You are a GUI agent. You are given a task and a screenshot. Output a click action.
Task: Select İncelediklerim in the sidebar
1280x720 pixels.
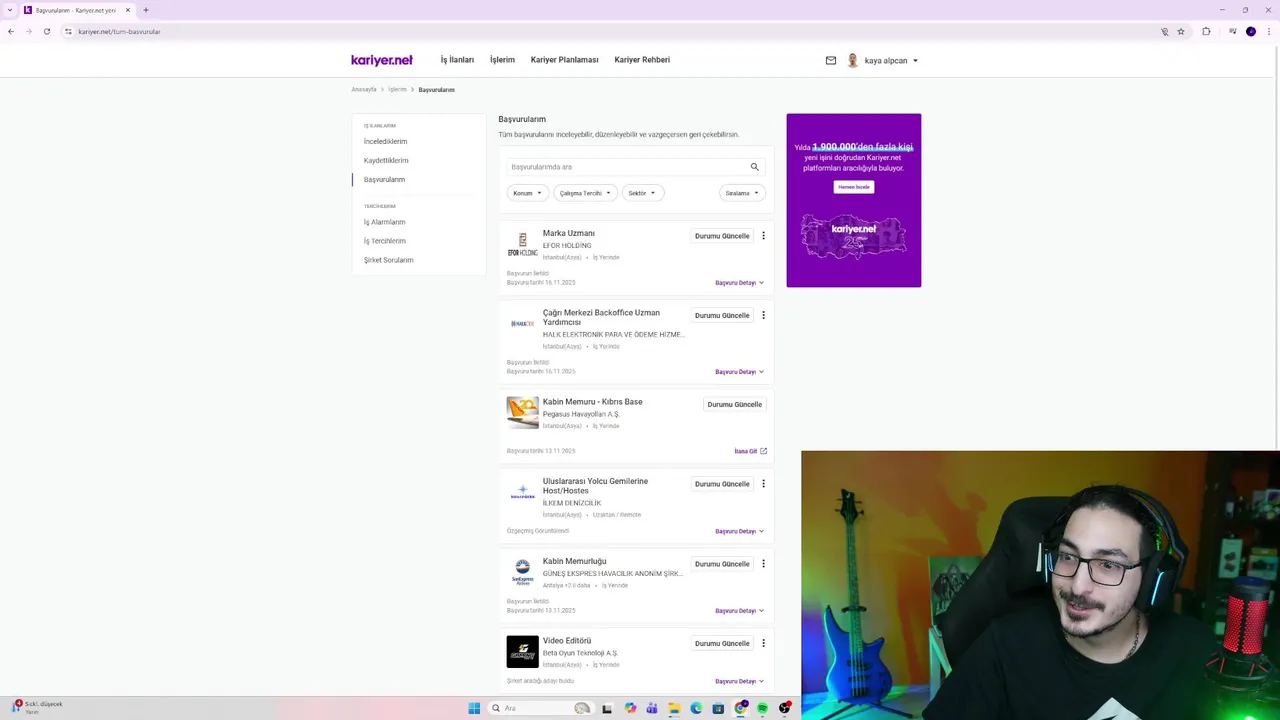point(385,141)
